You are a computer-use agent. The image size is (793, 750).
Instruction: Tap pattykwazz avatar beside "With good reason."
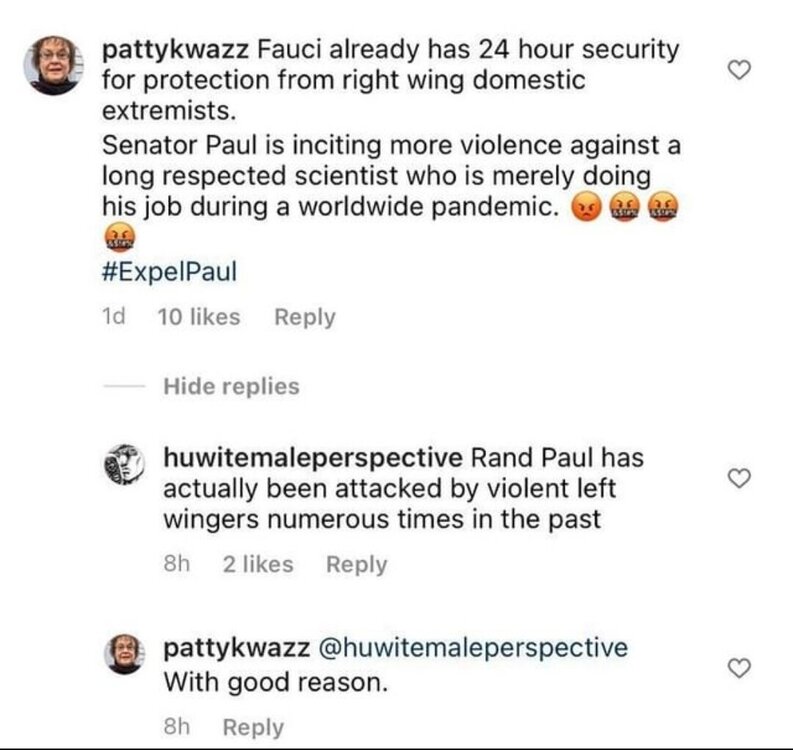point(126,653)
